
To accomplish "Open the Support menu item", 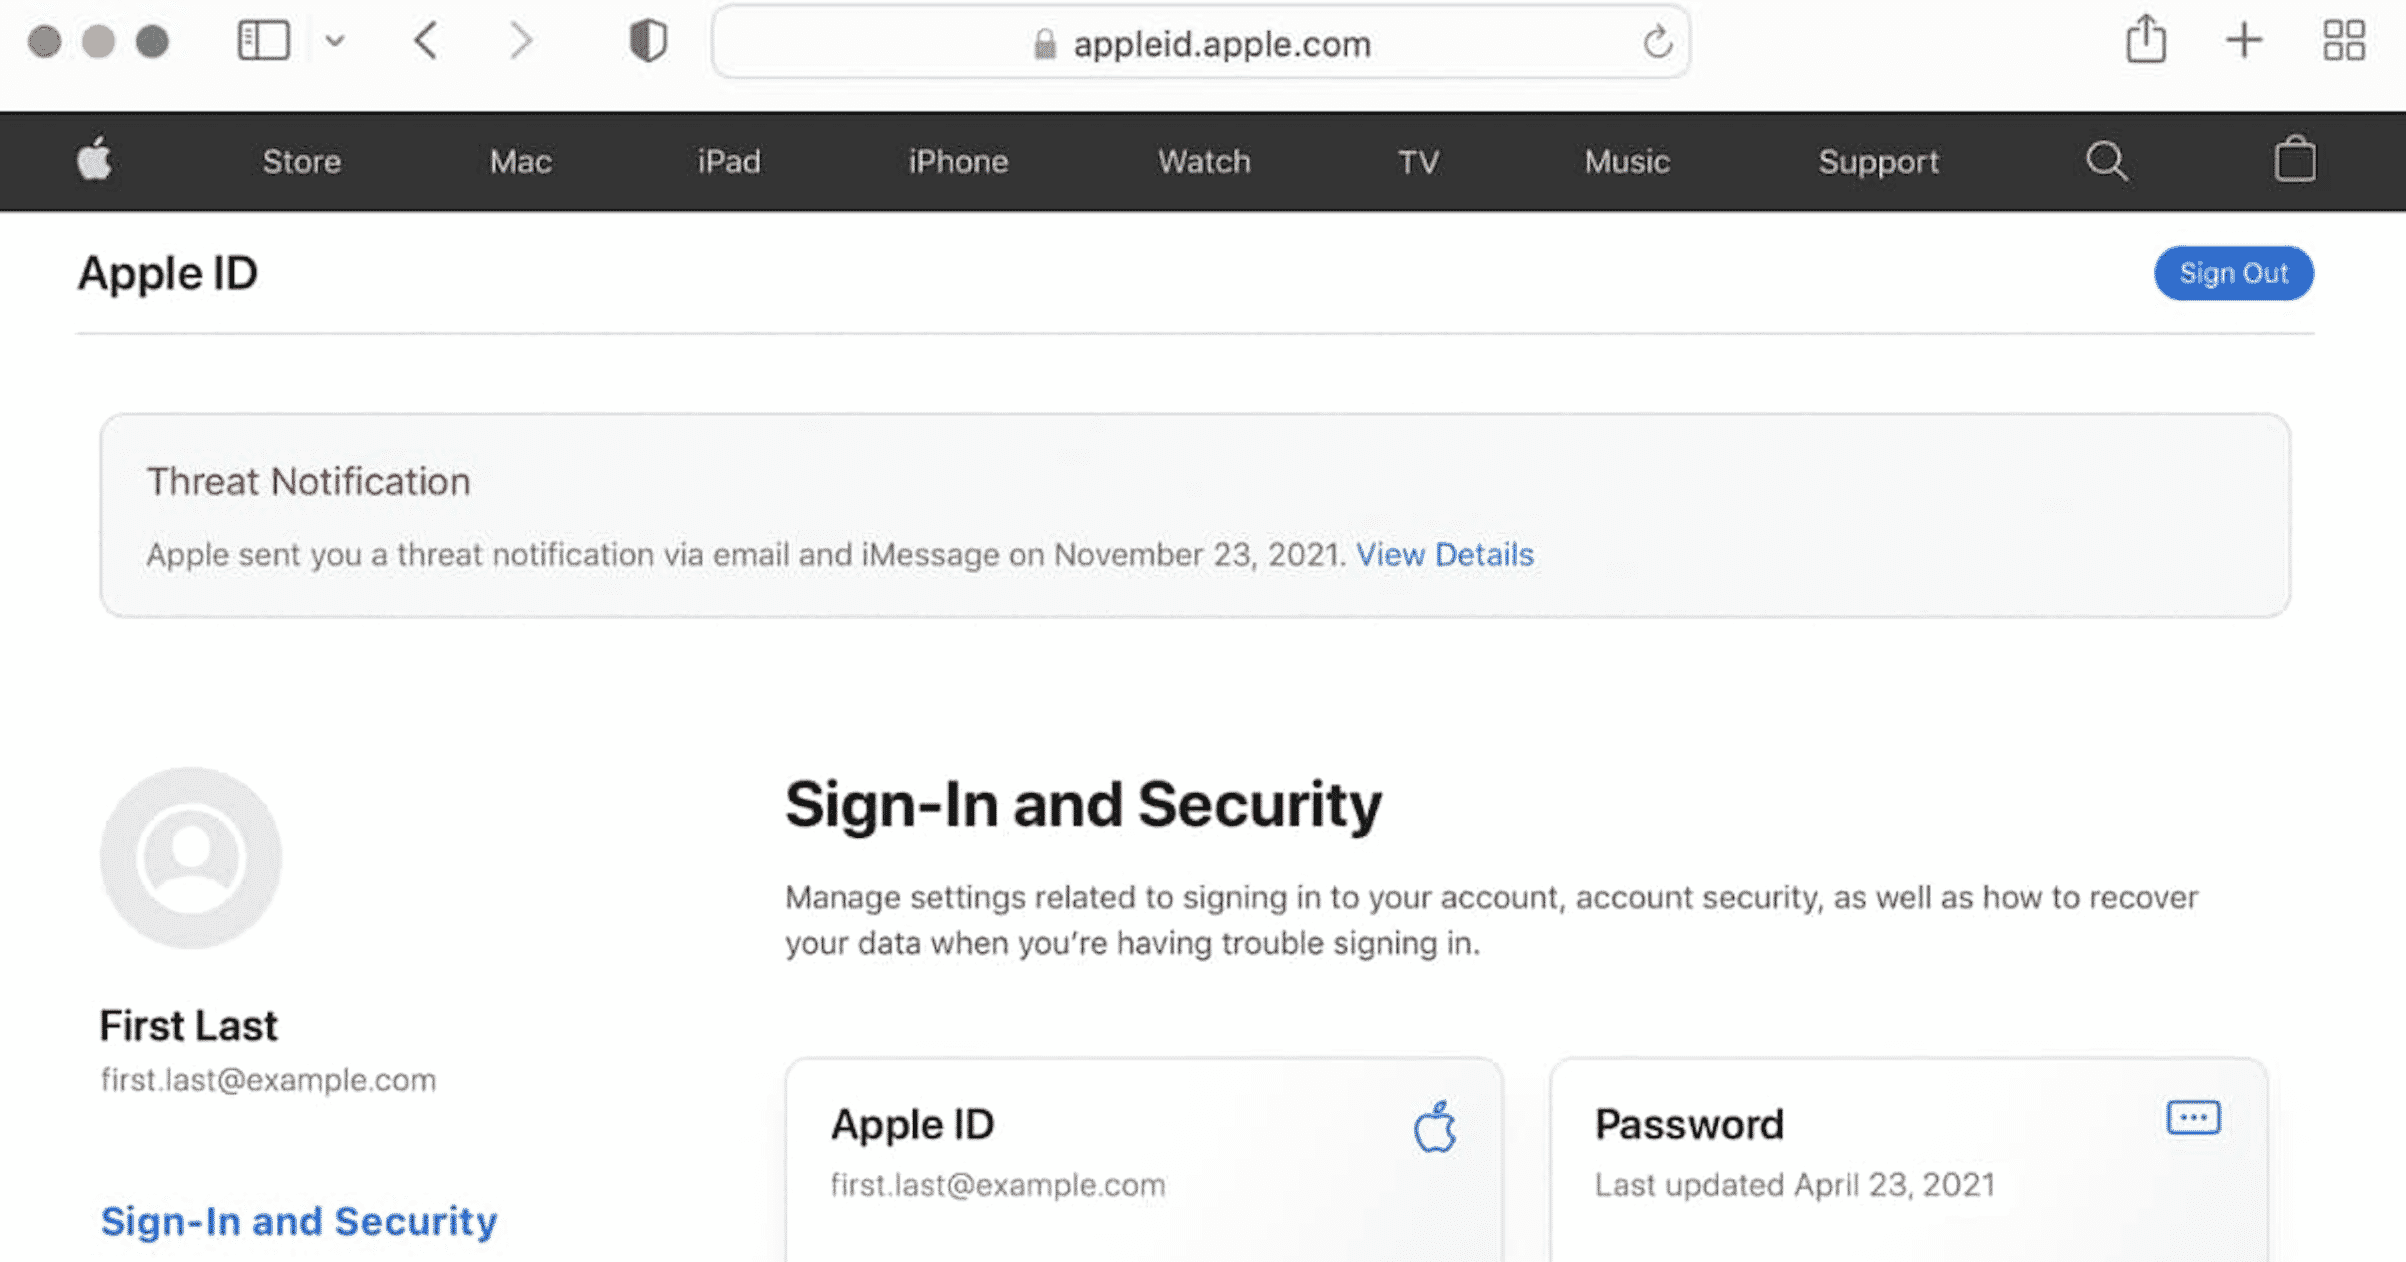I will tap(1878, 161).
